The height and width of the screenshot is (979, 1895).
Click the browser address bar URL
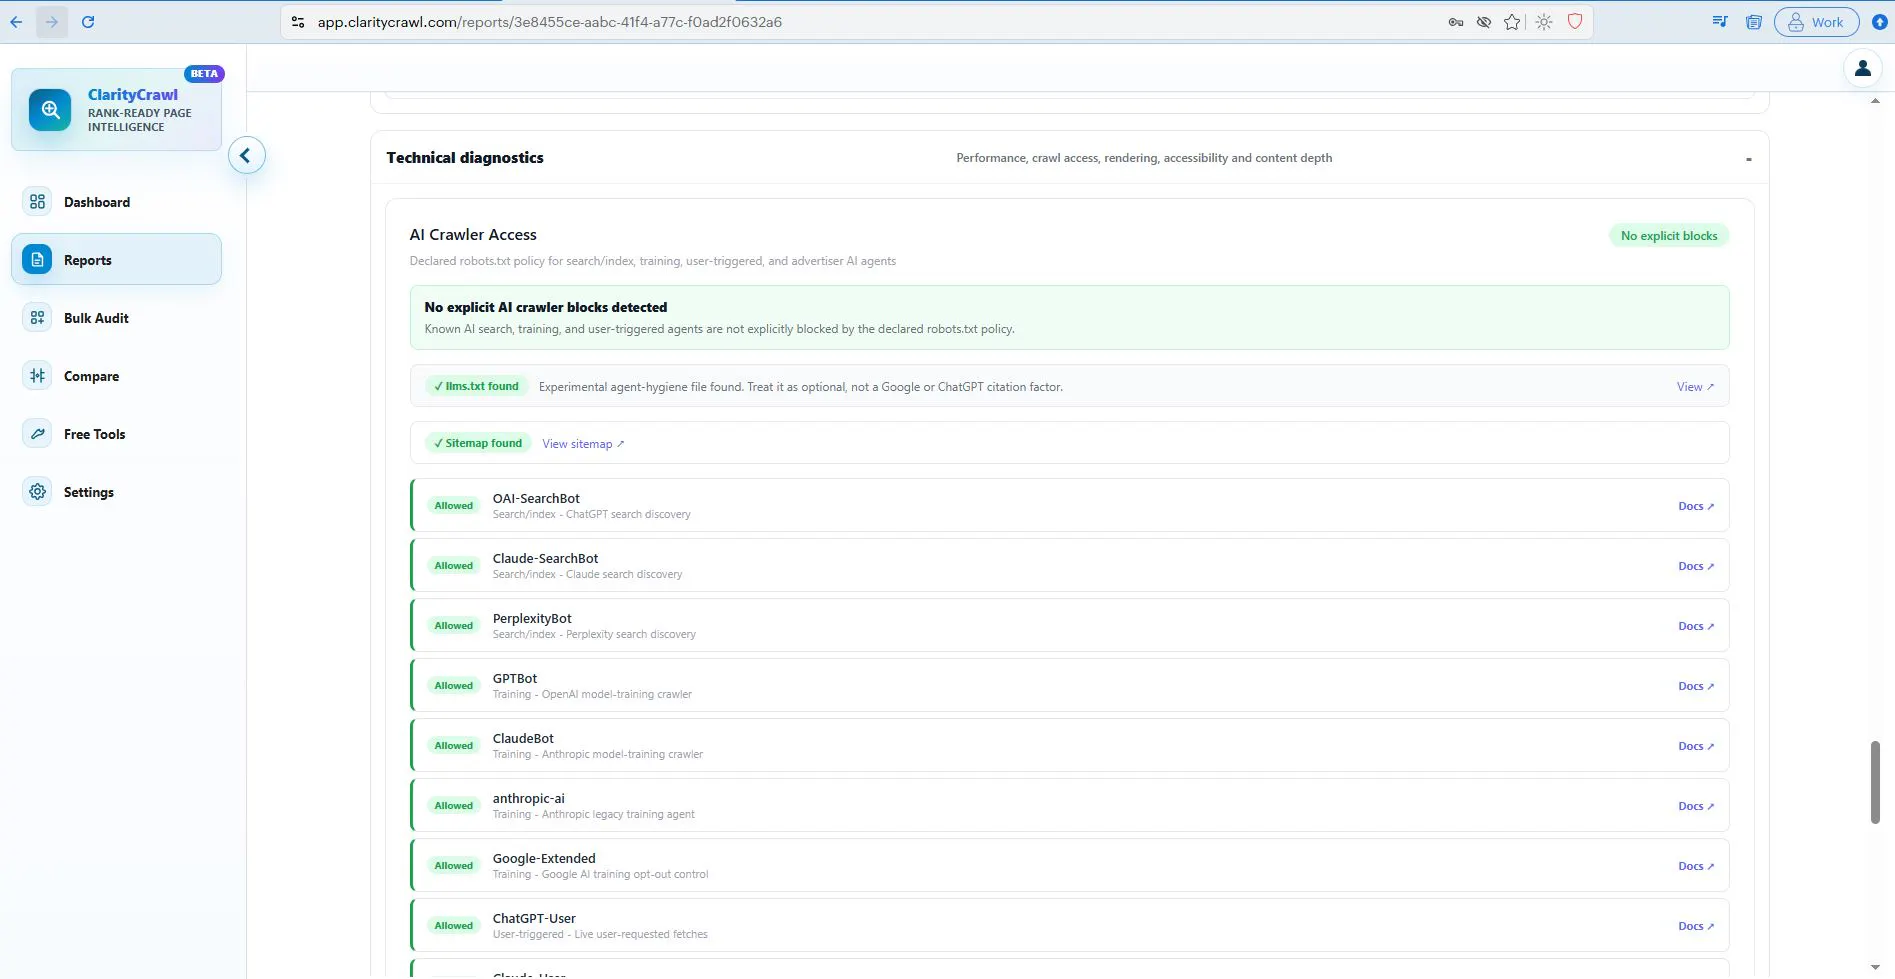549,22
